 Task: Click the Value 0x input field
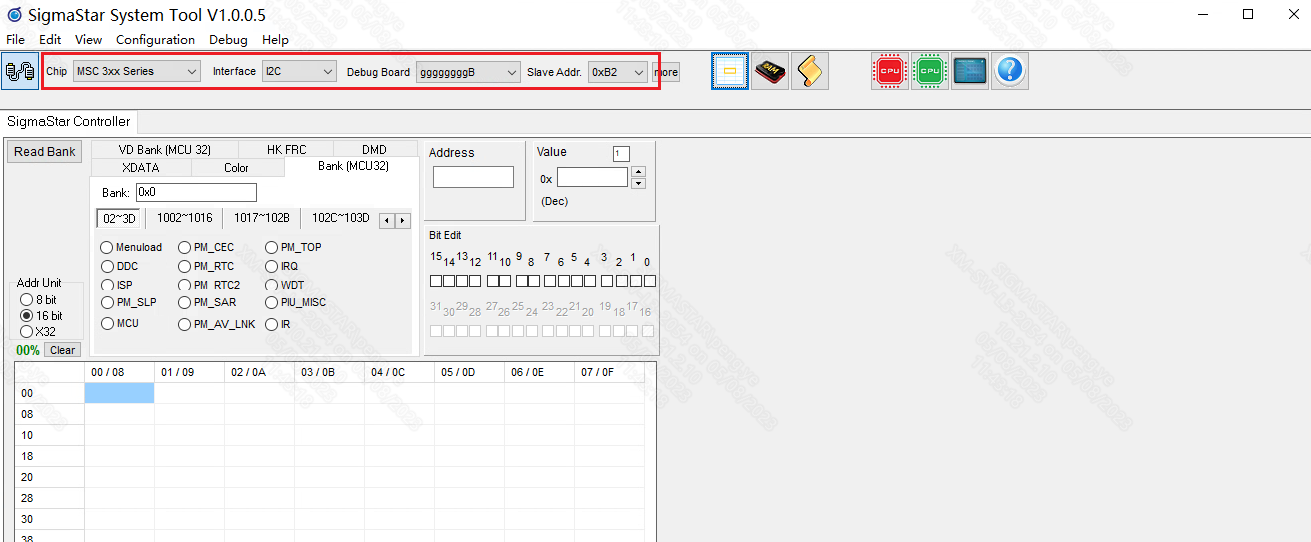[592, 177]
